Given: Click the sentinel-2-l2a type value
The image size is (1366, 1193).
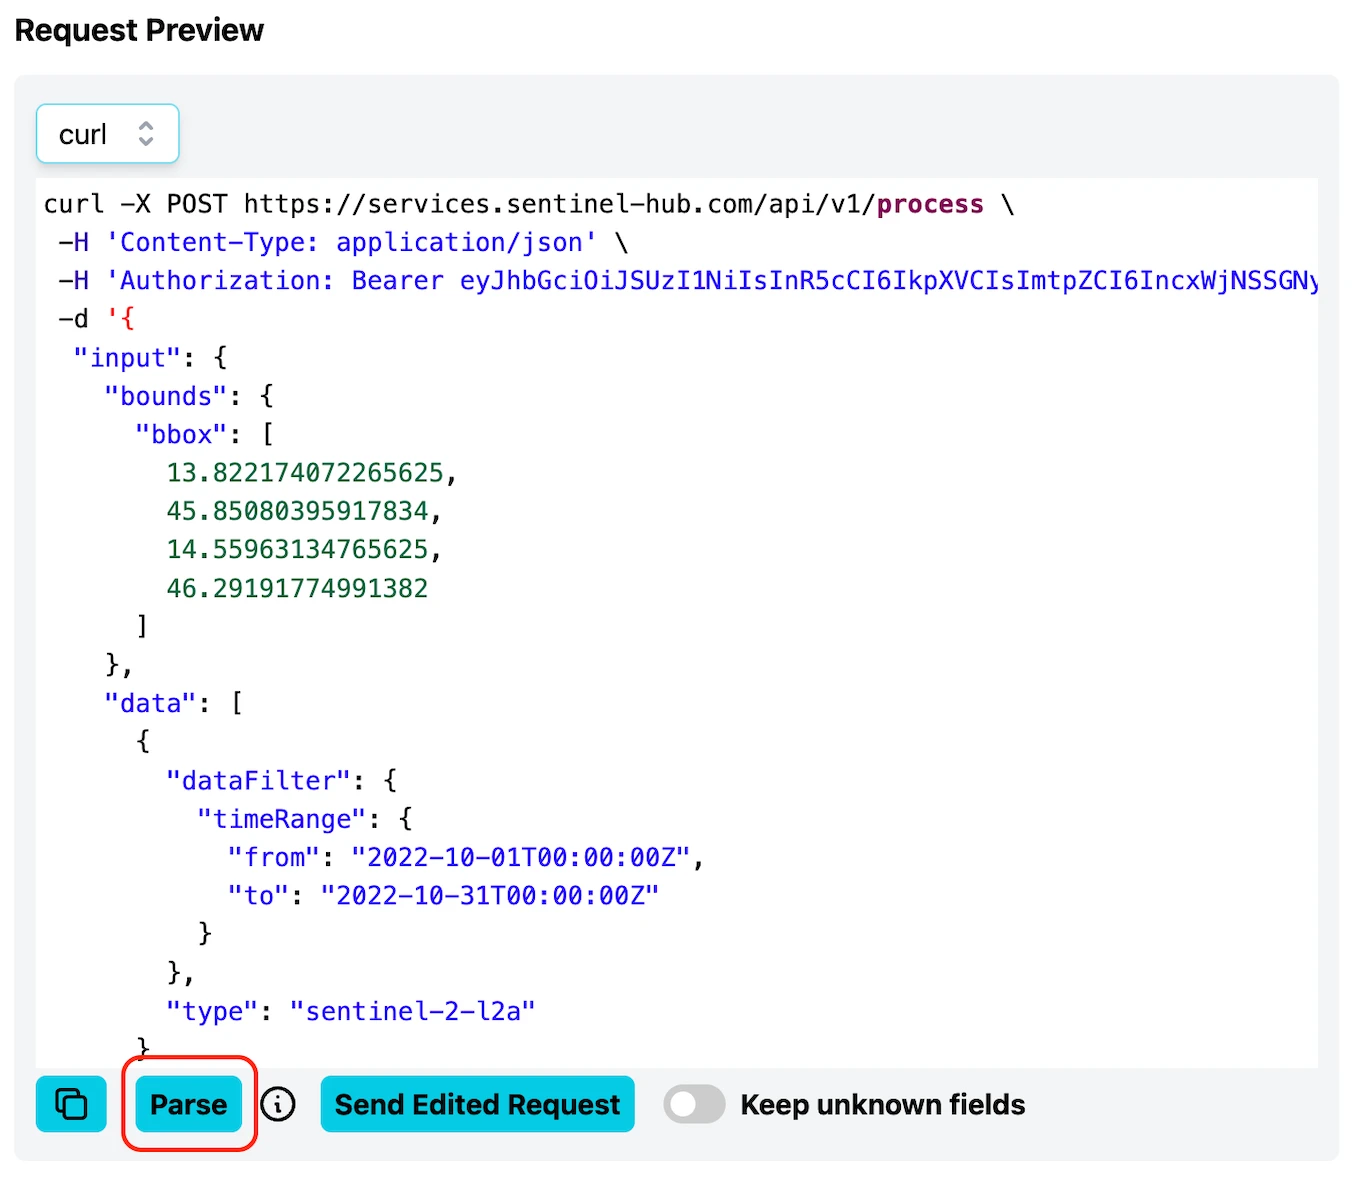Looking at the screenshot, I should click(411, 1011).
